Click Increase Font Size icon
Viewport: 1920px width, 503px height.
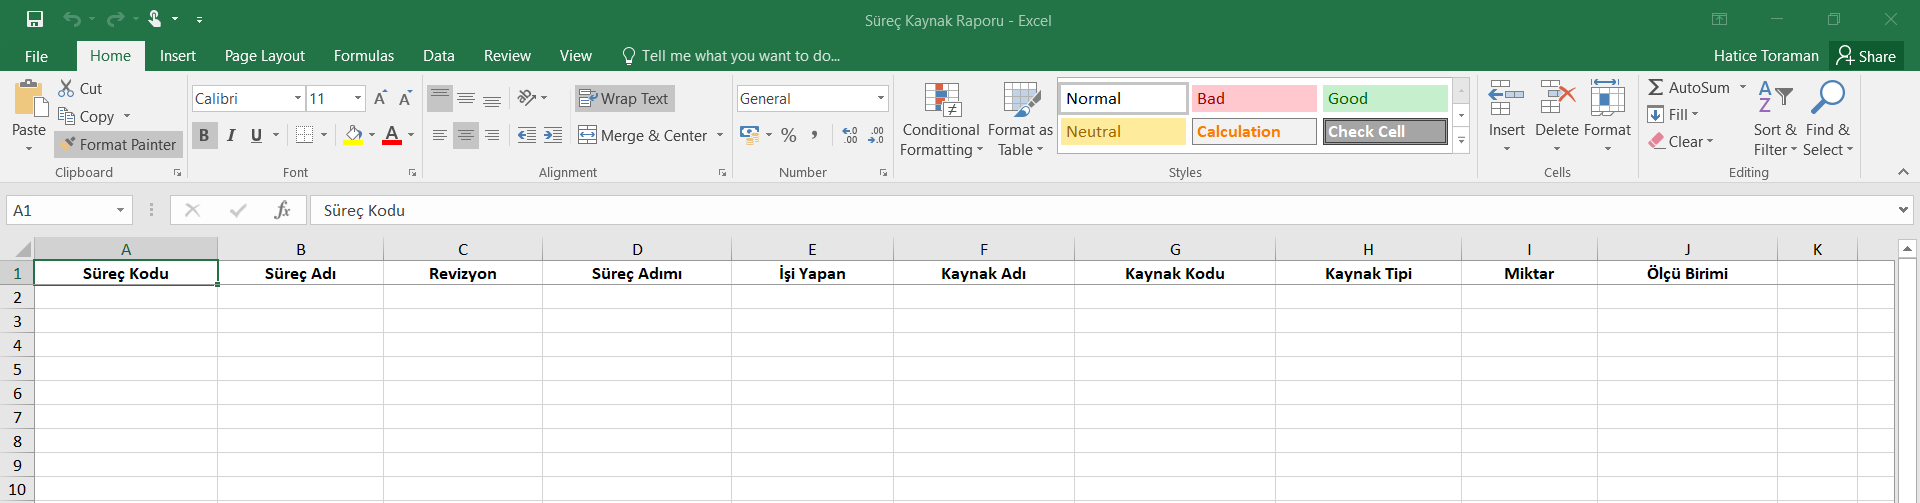pos(380,98)
